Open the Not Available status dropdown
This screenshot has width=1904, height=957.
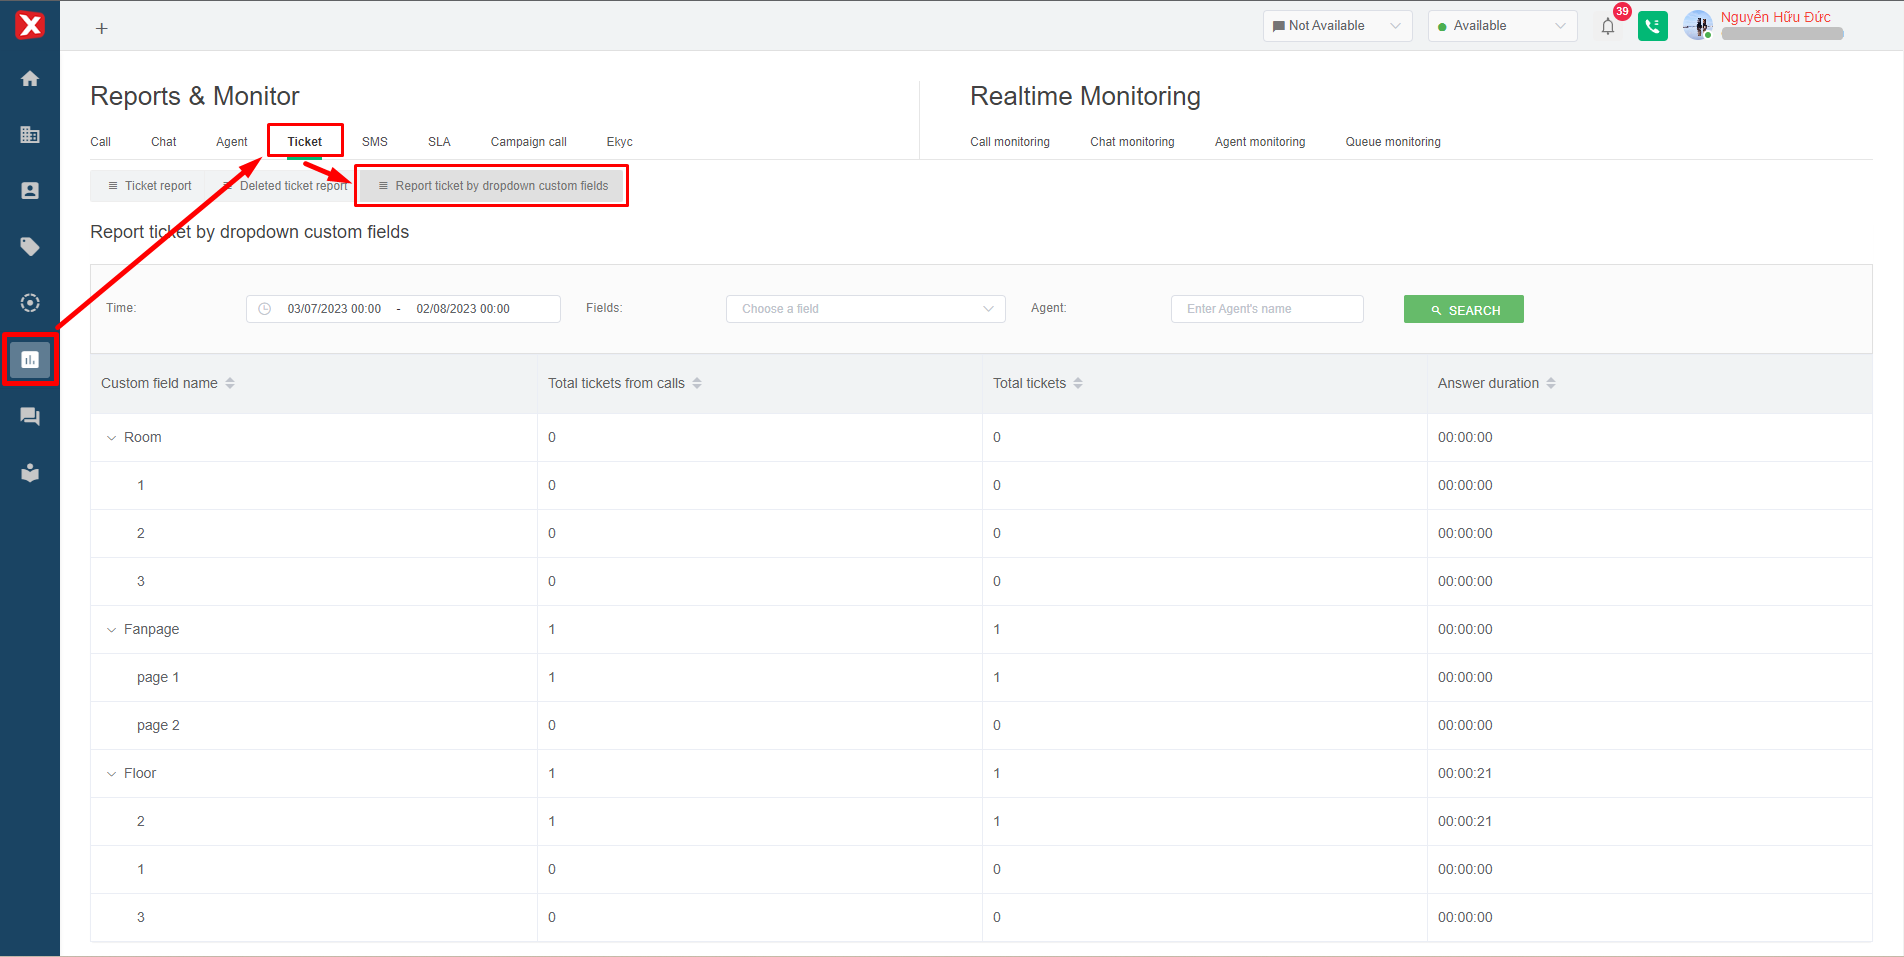click(1336, 26)
